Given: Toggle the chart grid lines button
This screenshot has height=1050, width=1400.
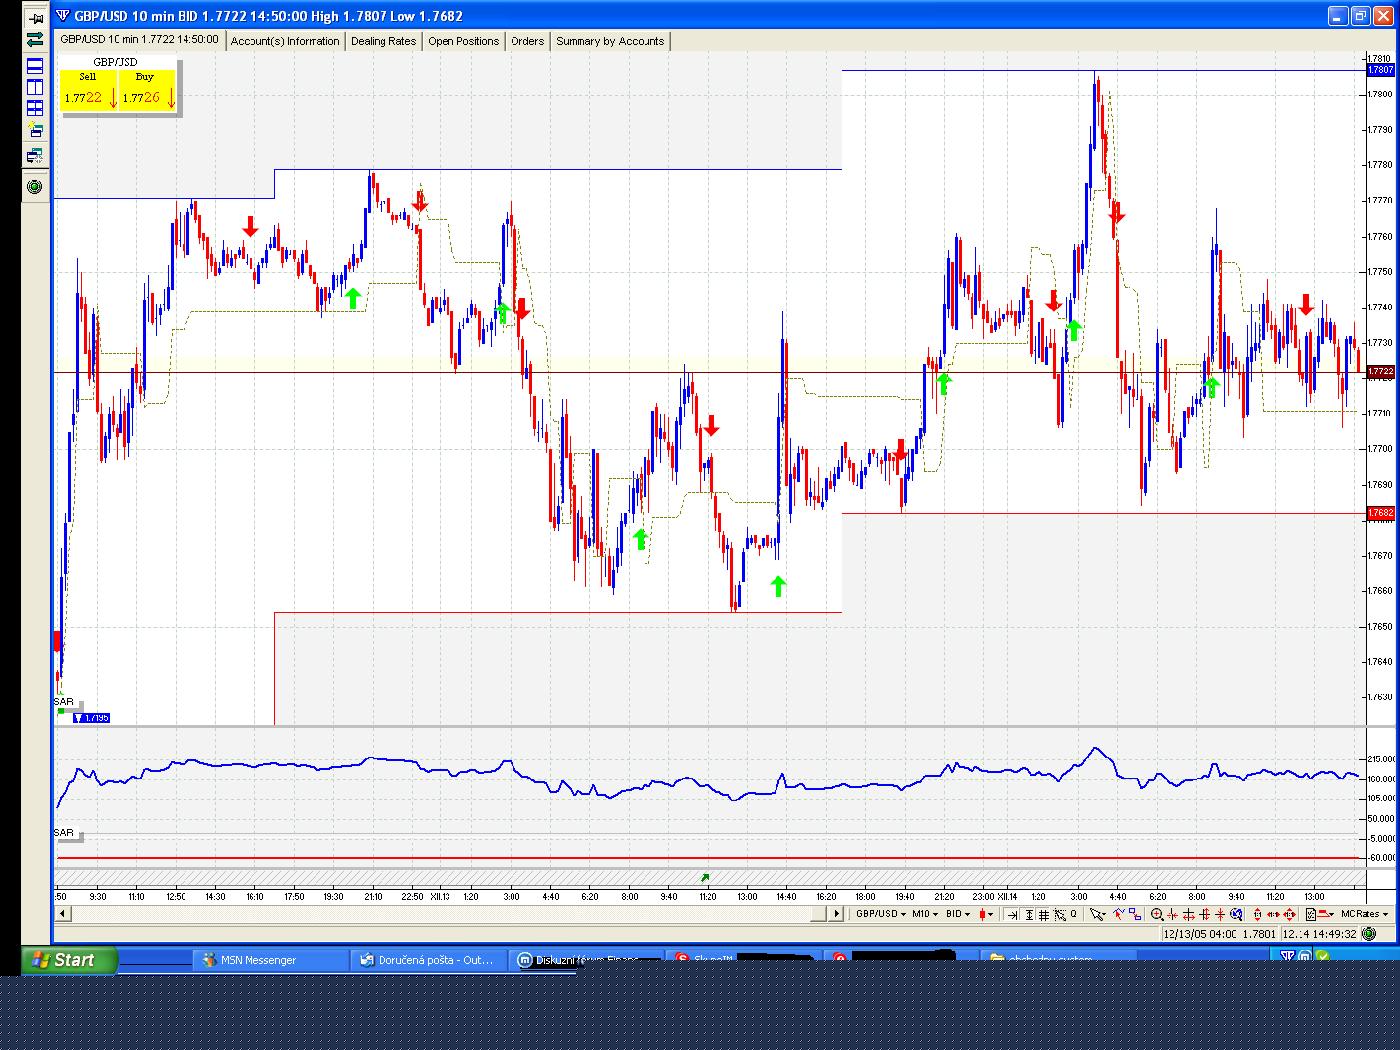Looking at the screenshot, I should tap(1044, 914).
